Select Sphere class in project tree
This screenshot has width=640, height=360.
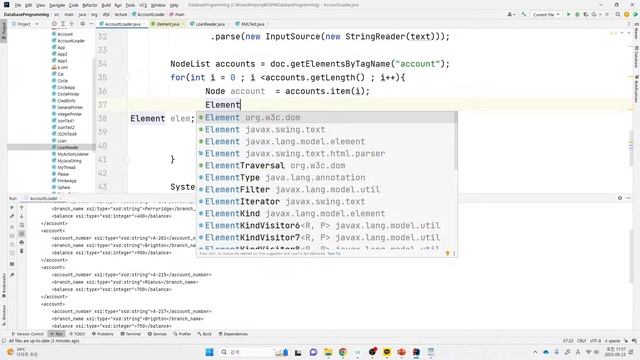click(x=61, y=187)
